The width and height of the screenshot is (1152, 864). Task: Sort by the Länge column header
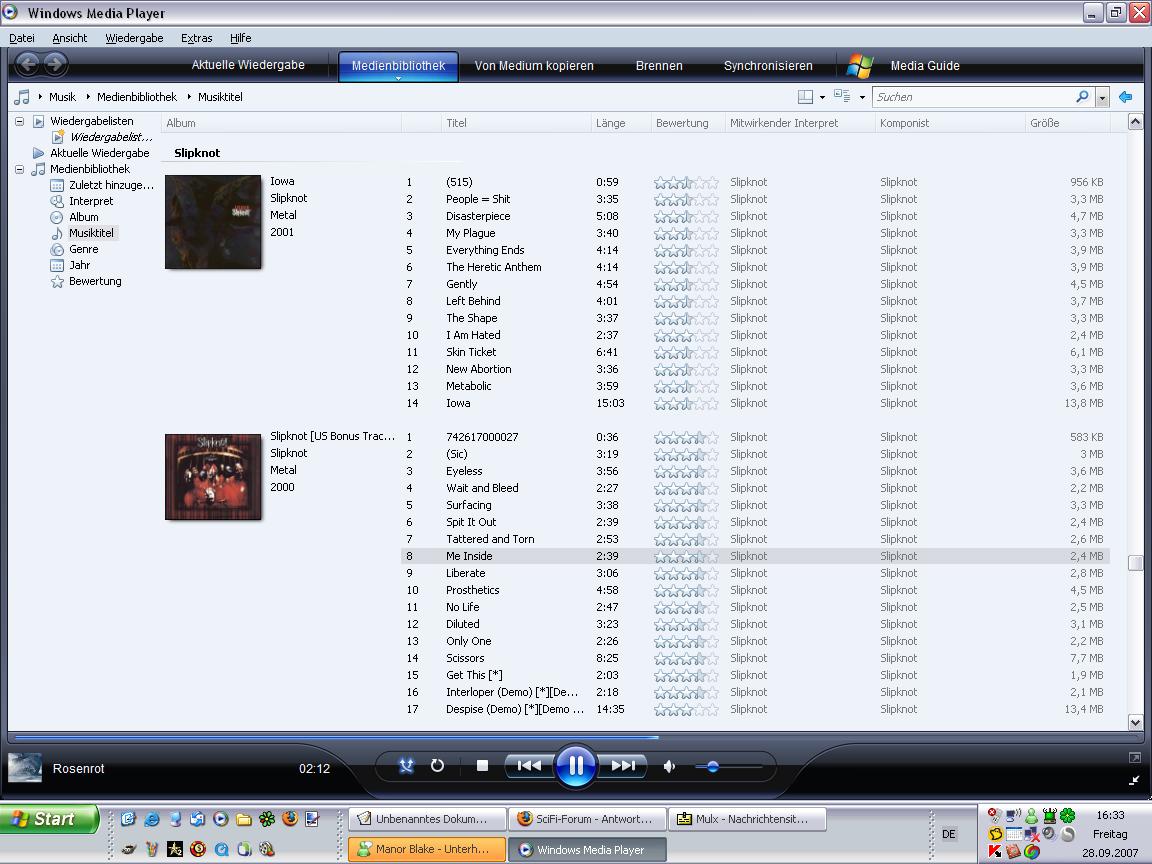610,123
